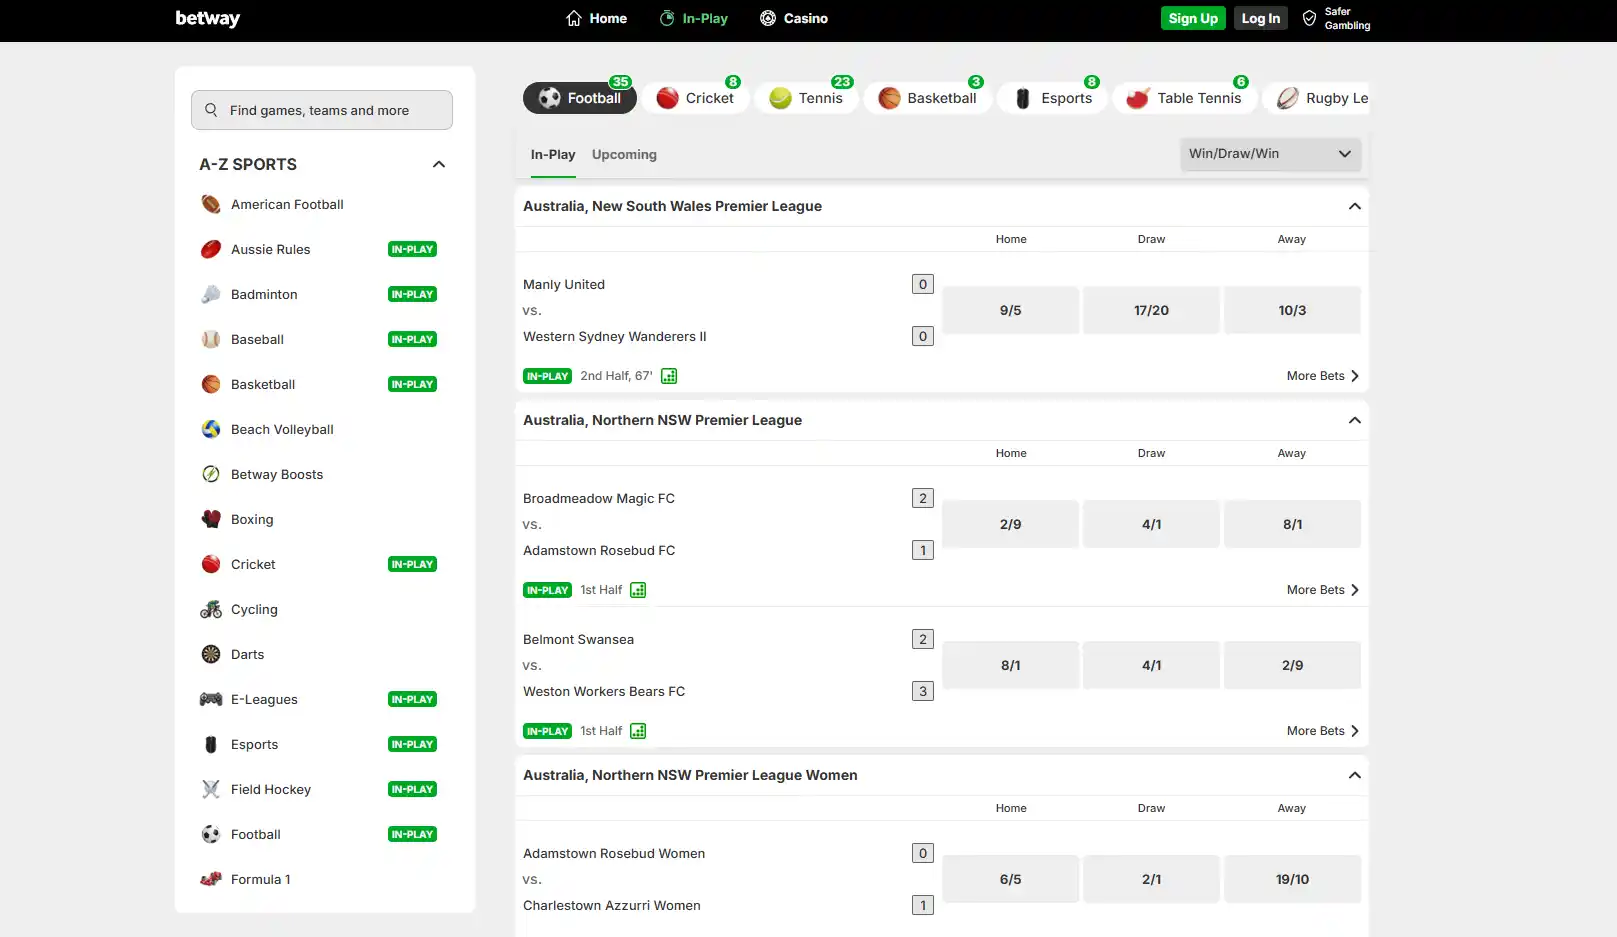Select the Table Tennis sport pill
The image size is (1617, 937).
[1185, 98]
